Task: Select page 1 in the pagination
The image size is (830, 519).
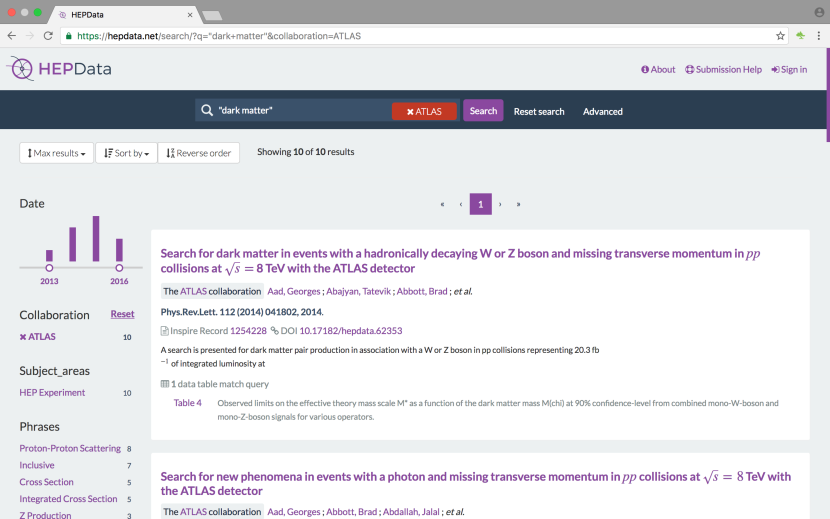Action: click(481, 204)
